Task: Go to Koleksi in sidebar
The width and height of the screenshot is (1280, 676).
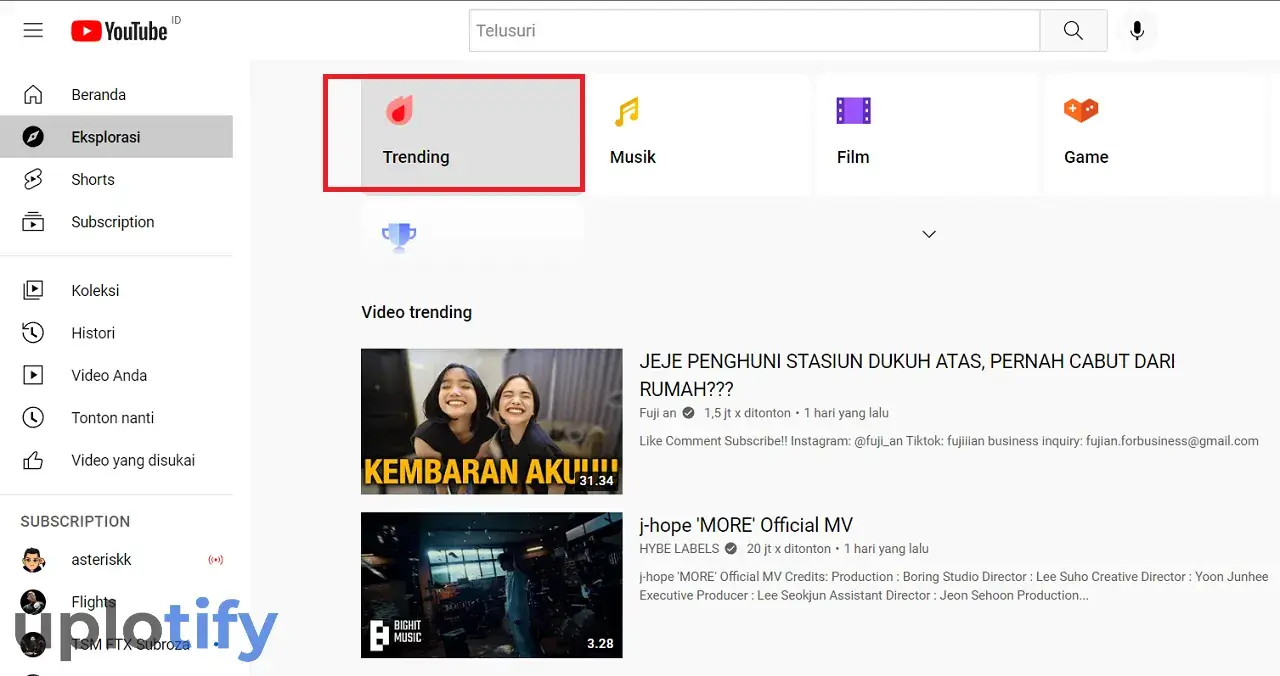Action: coord(116,290)
